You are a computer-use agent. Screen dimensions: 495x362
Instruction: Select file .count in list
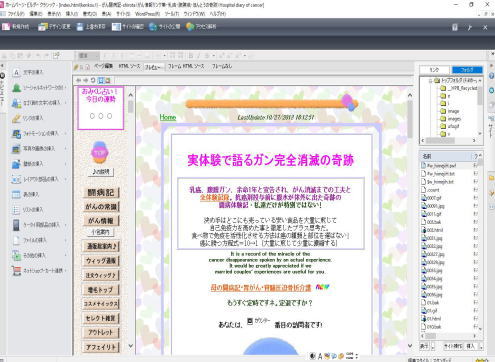coord(430,190)
